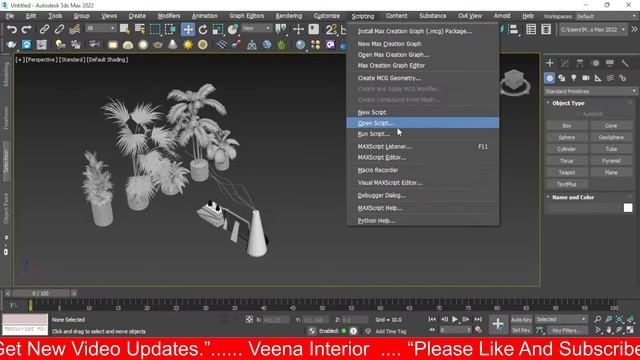
Task: Activate Select and Rotate tool
Action: click(203, 29)
